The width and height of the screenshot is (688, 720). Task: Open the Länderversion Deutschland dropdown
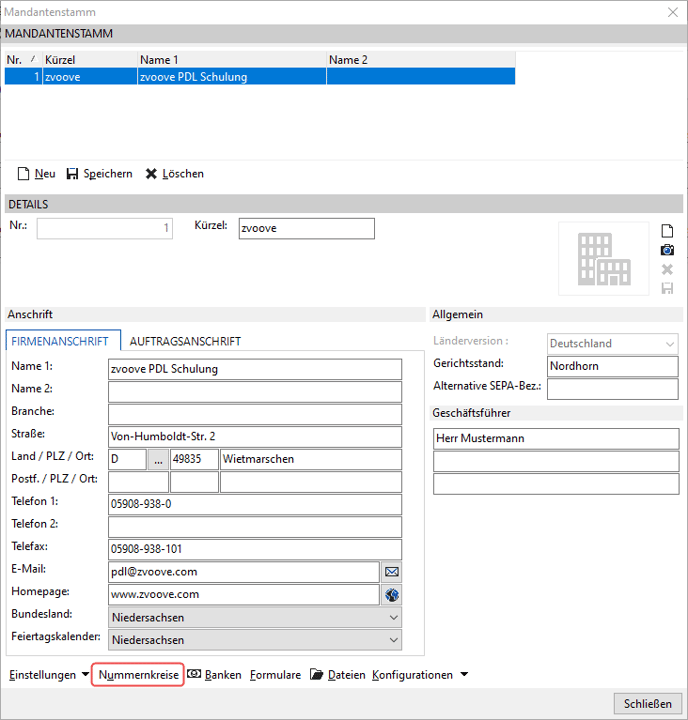(x=612, y=343)
